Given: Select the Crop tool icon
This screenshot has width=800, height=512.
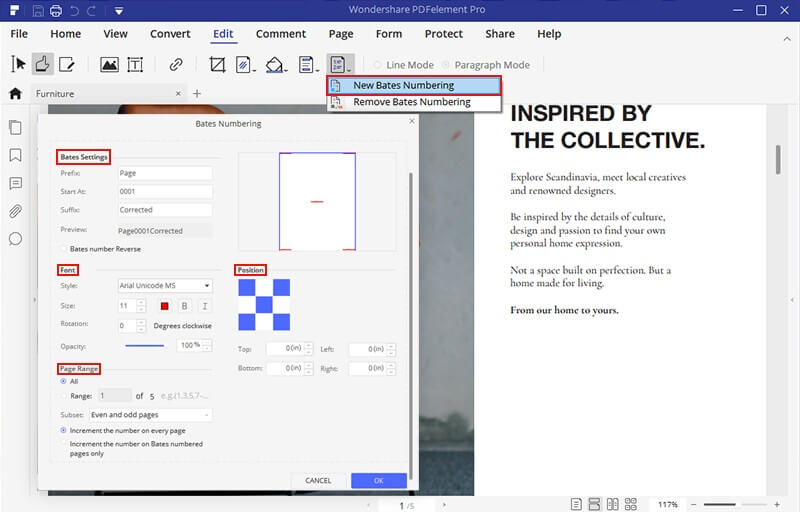Looking at the screenshot, I should 217,65.
